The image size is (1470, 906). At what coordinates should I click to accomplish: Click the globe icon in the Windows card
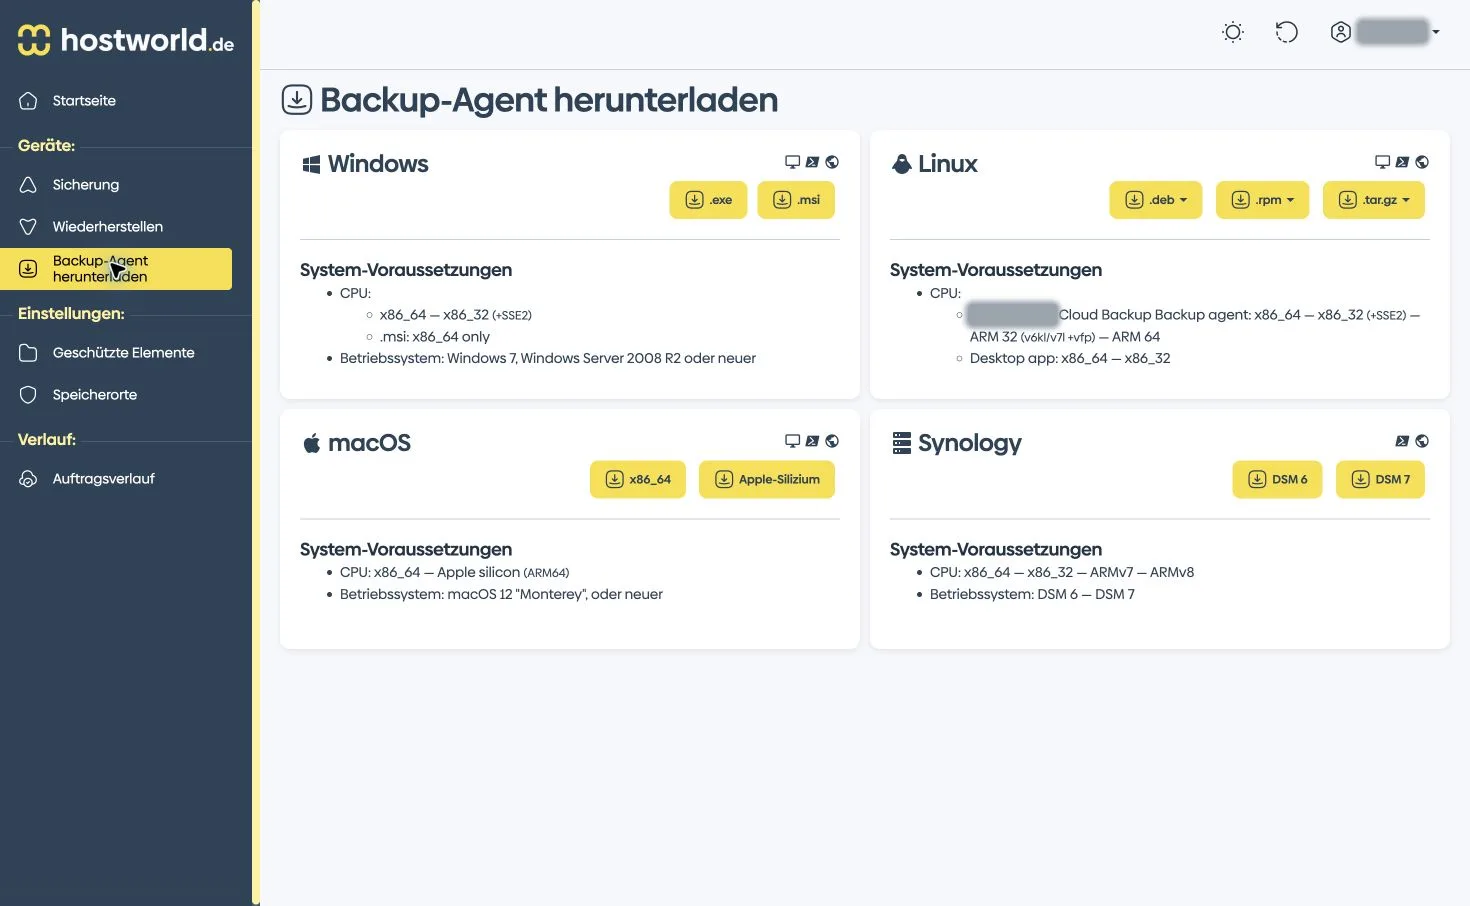click(832, 162)
